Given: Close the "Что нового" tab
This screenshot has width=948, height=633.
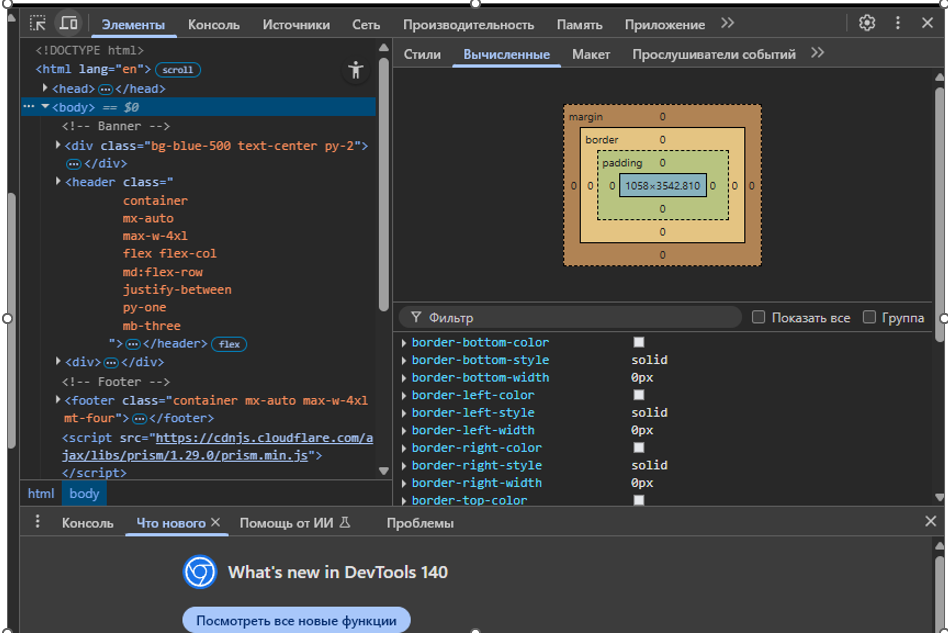Looking at the screenshot, I should 214,522.
